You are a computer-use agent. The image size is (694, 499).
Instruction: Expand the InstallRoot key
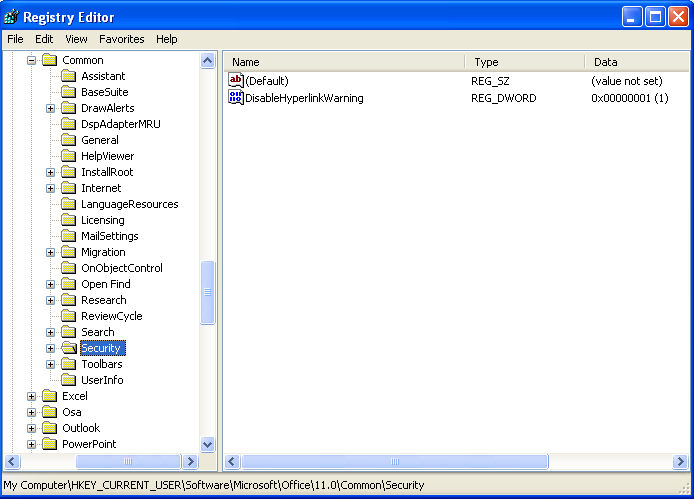click(50, 172)
